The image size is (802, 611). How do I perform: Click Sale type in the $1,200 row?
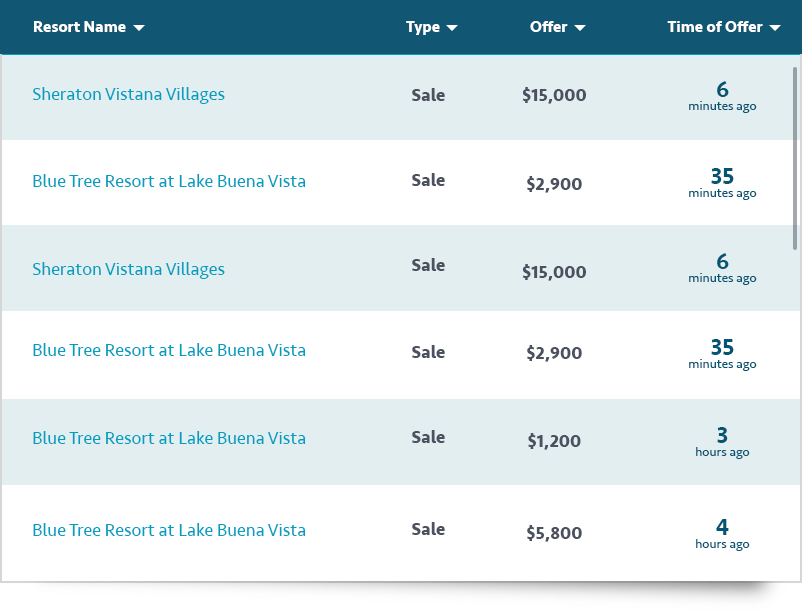[428, 437]
